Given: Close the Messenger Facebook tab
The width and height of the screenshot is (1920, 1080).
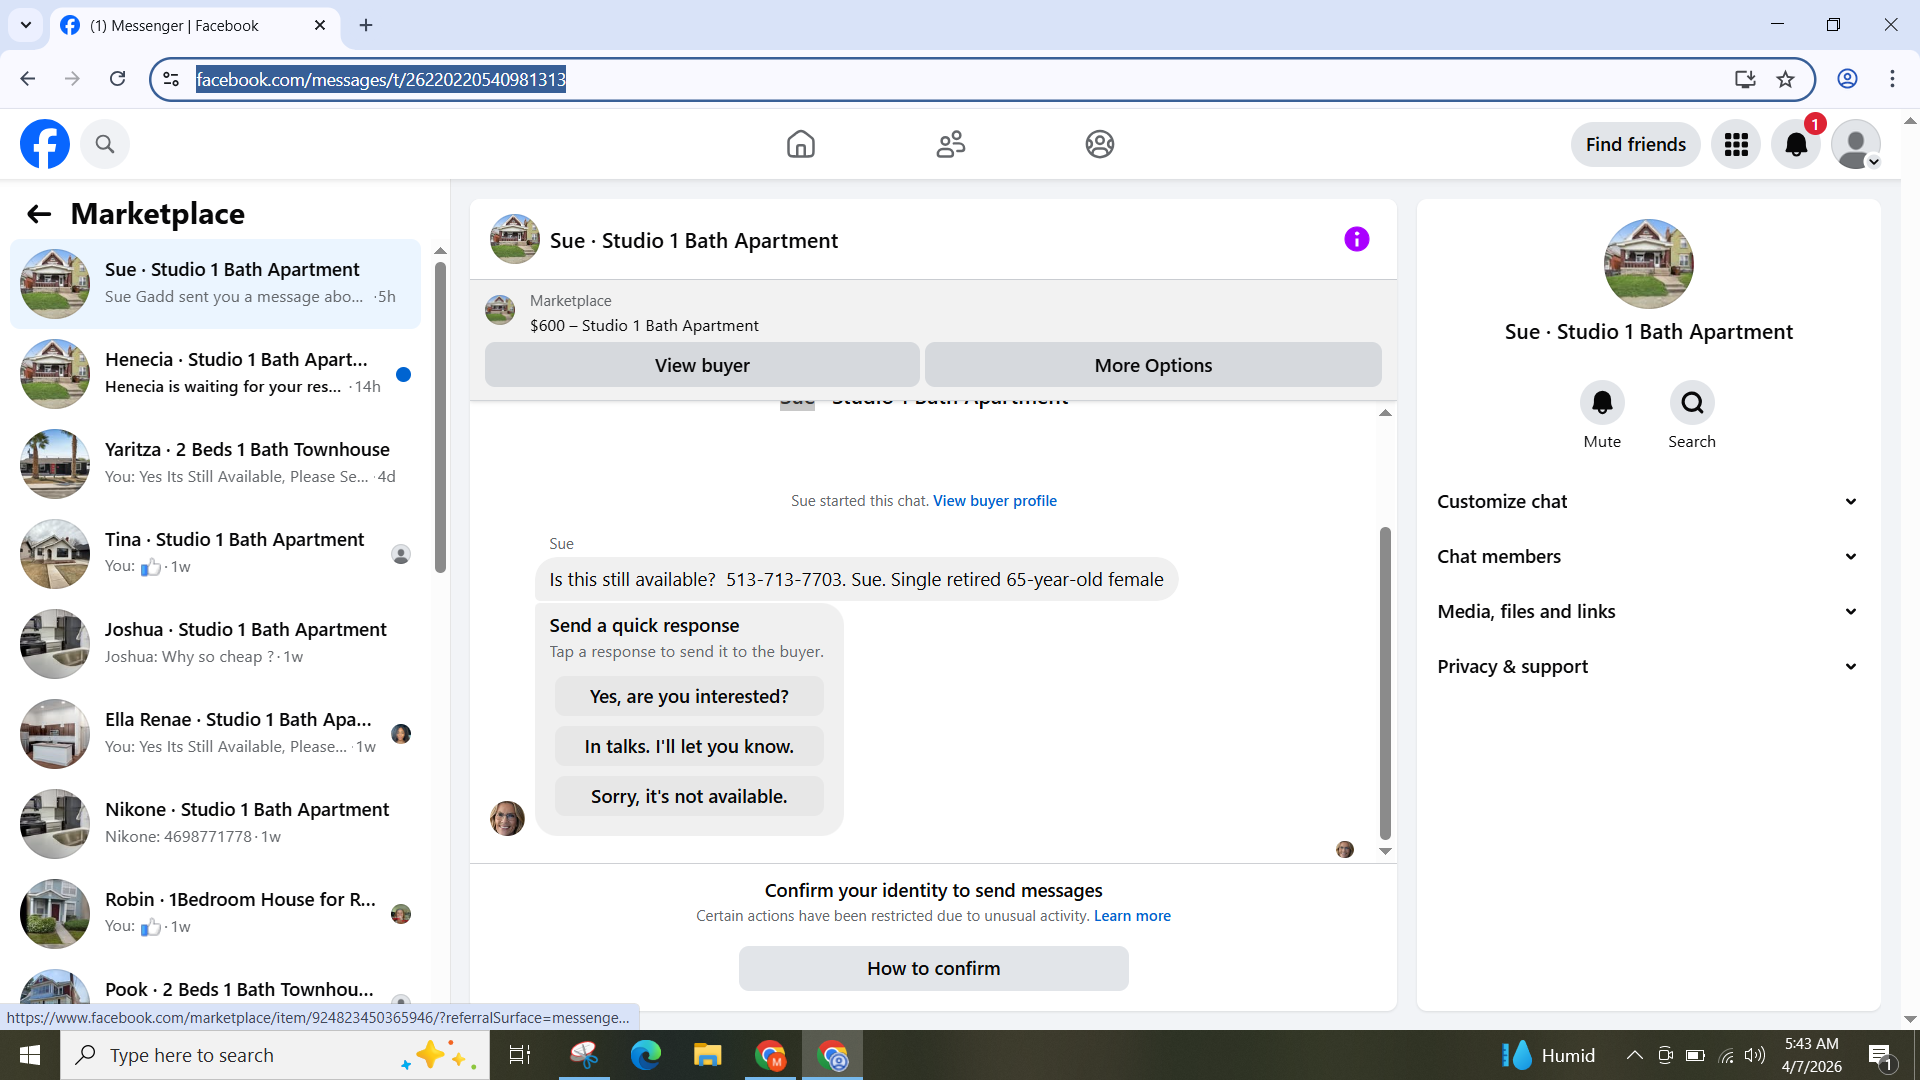Looking at the screenshot, I should [320, 25].
